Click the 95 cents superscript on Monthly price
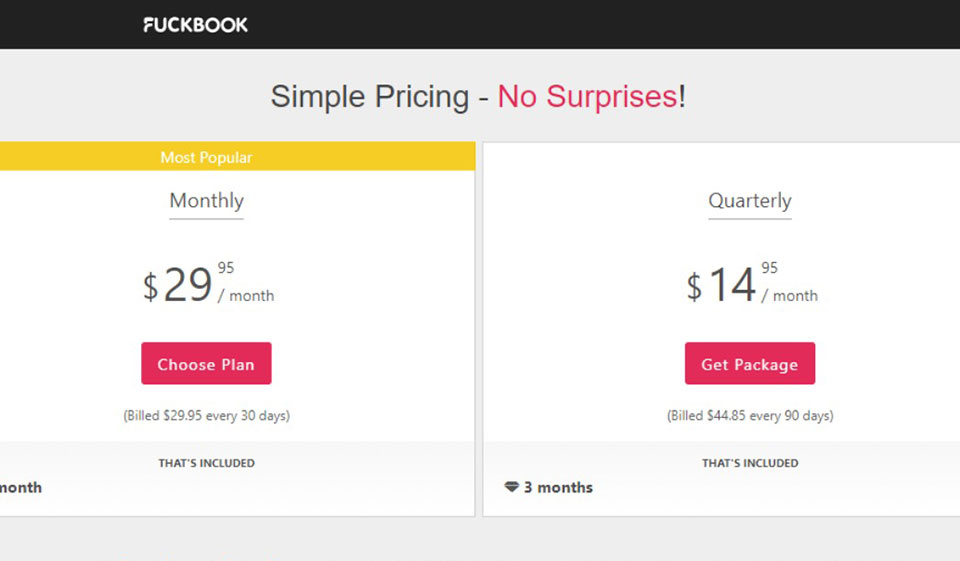Screen dimensions: 960x561 coord(226,268)
